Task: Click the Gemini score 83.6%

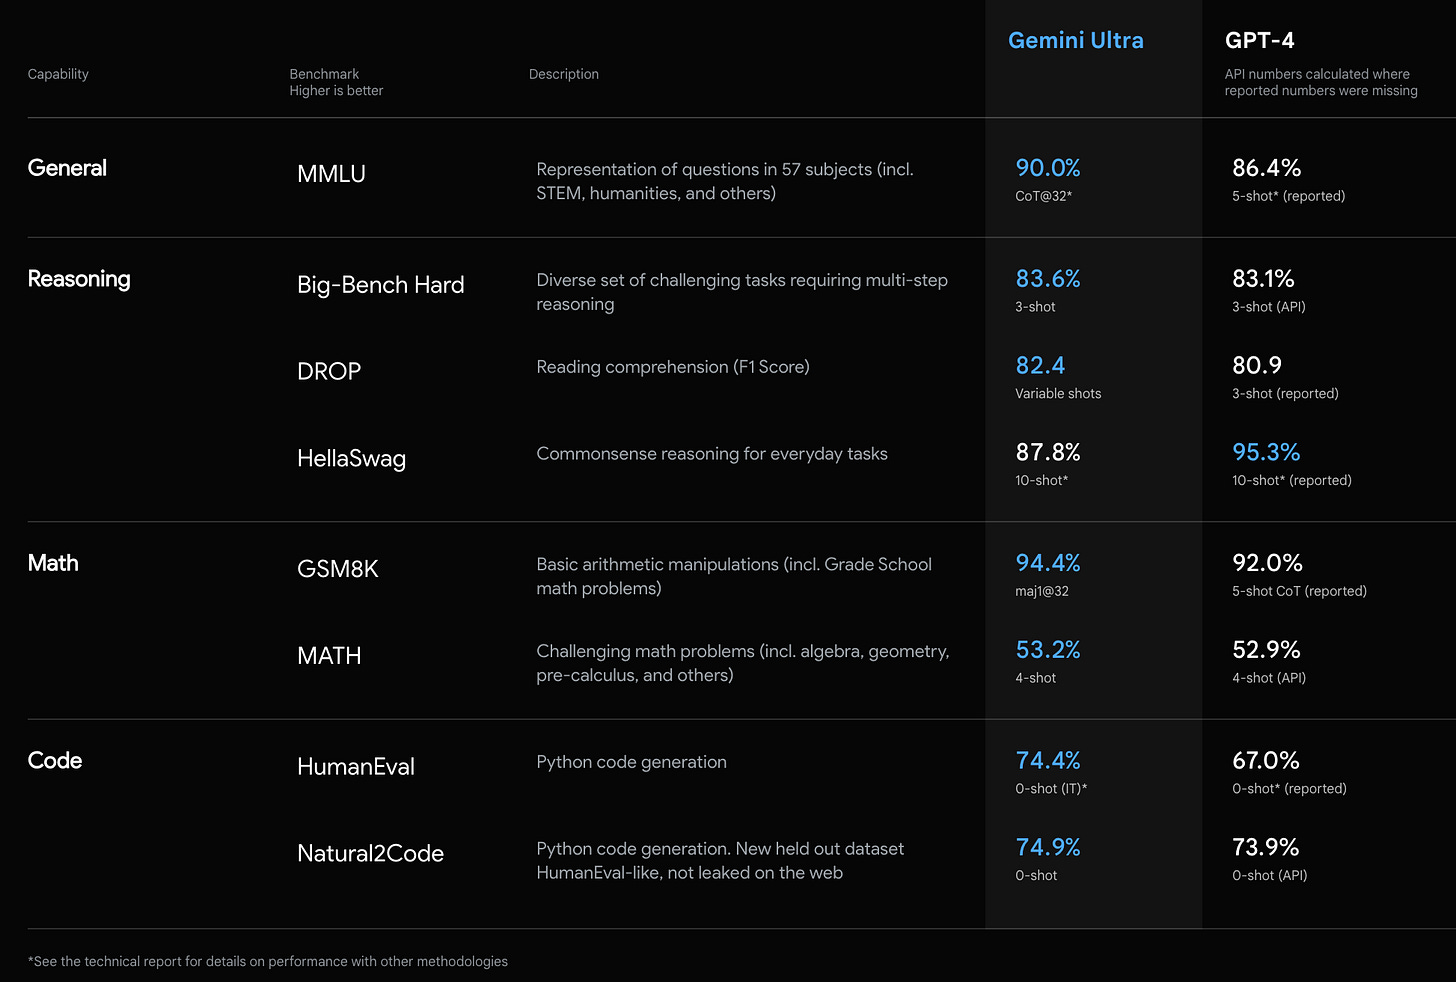Action: coord(1048,279)
